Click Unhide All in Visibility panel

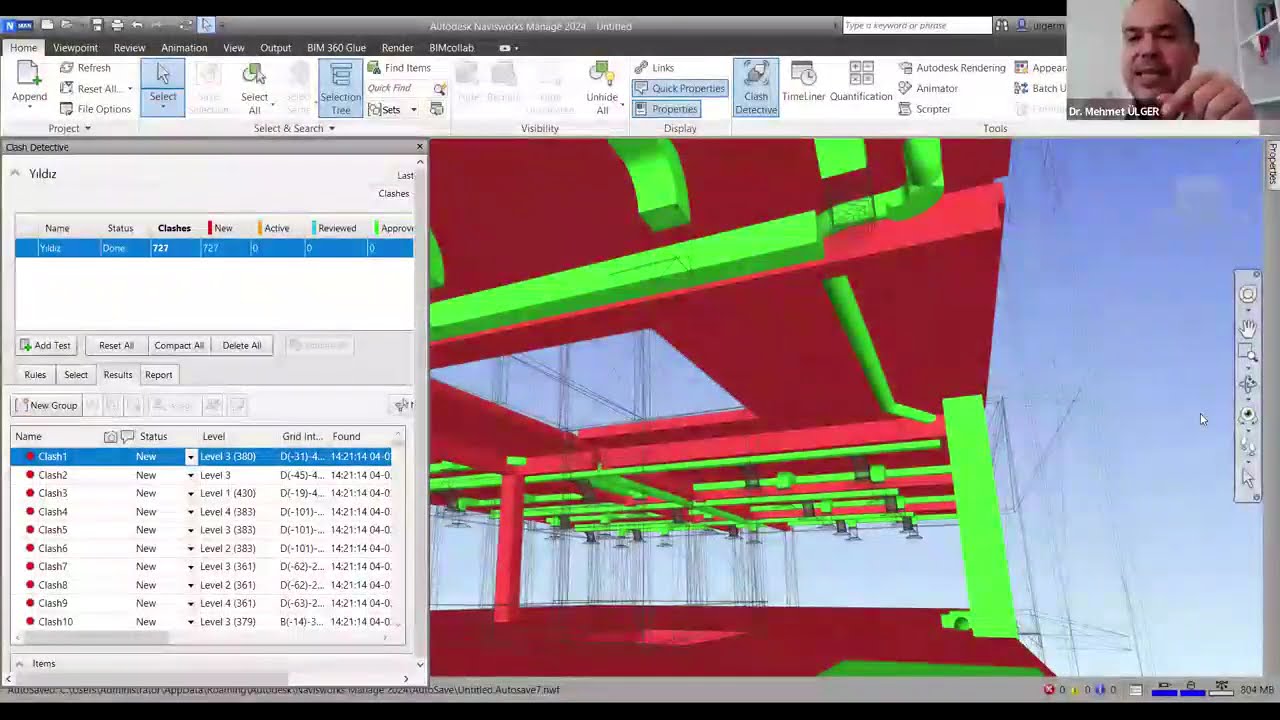[x=602, y=88]
